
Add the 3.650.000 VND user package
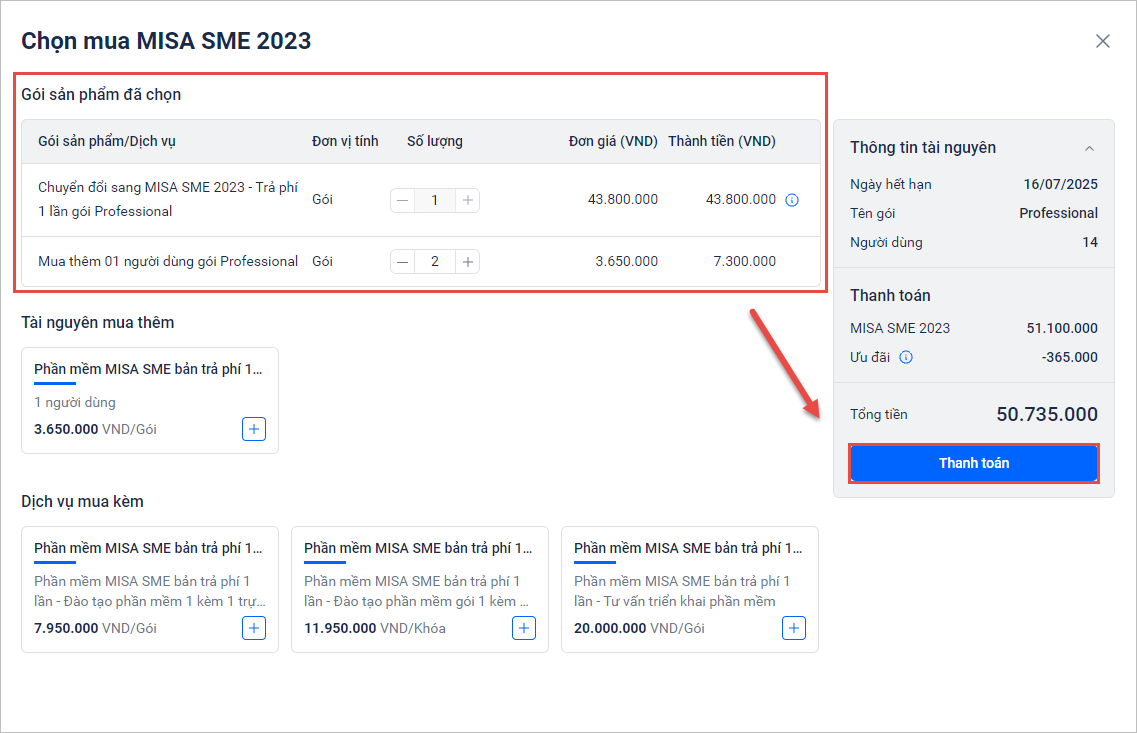254,429
